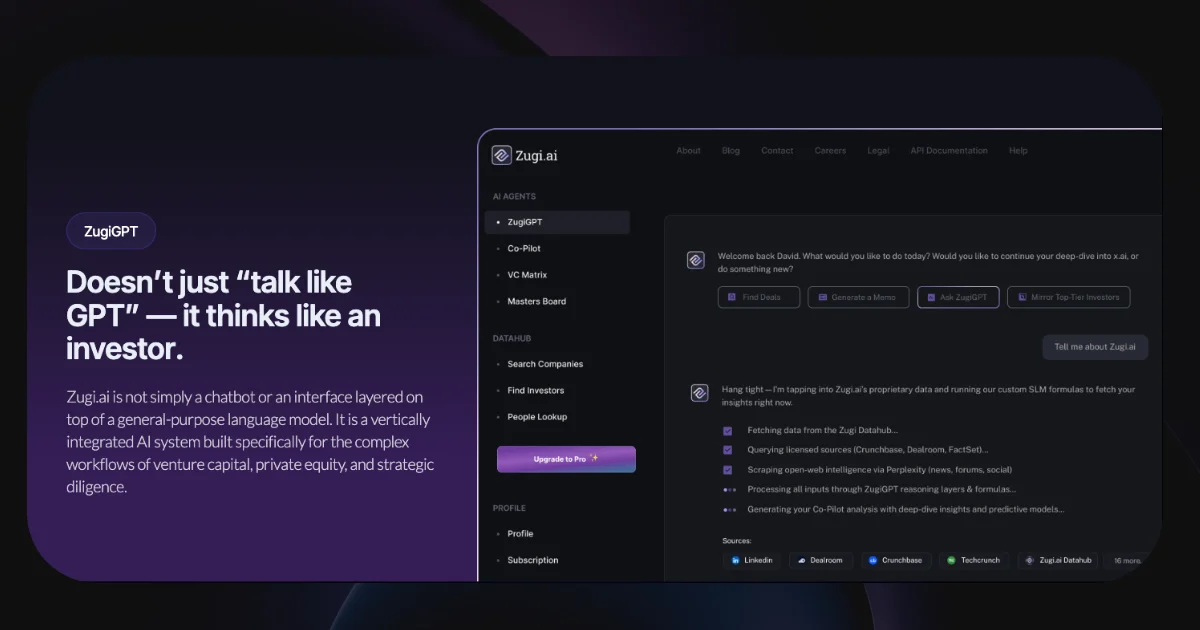Open Help in the top navigation
This screenshot has width=1200, height=630.
coord(1018,151)
